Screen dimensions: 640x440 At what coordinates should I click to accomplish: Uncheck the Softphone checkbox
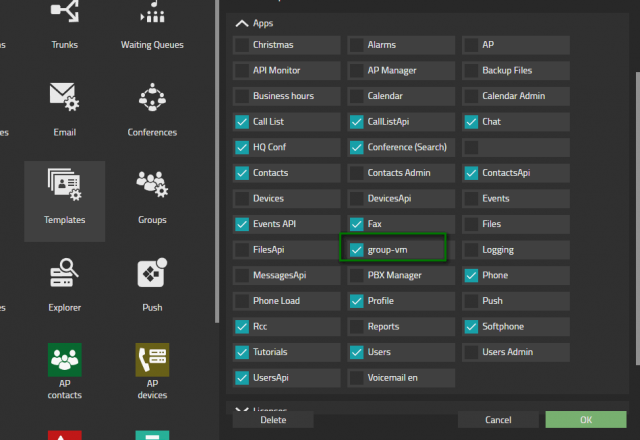[471, 327]
